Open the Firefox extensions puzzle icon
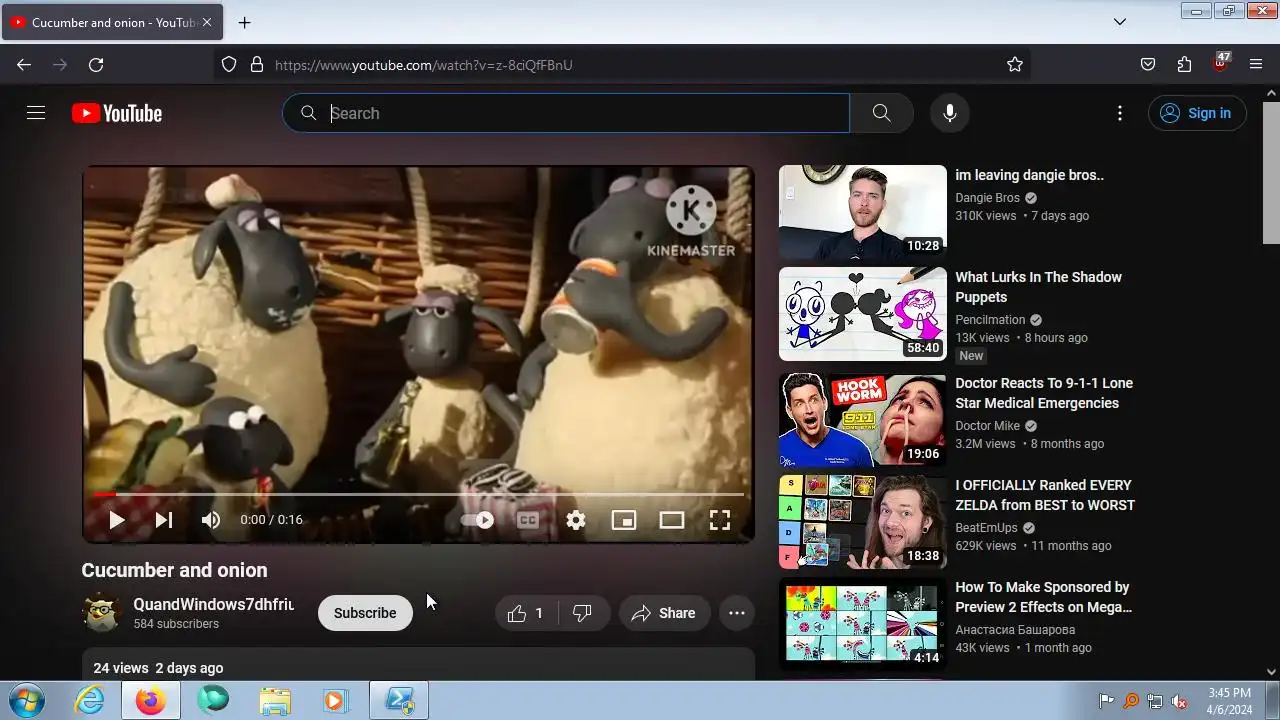Viewport: 1280px width, 720px height. 1184,64
